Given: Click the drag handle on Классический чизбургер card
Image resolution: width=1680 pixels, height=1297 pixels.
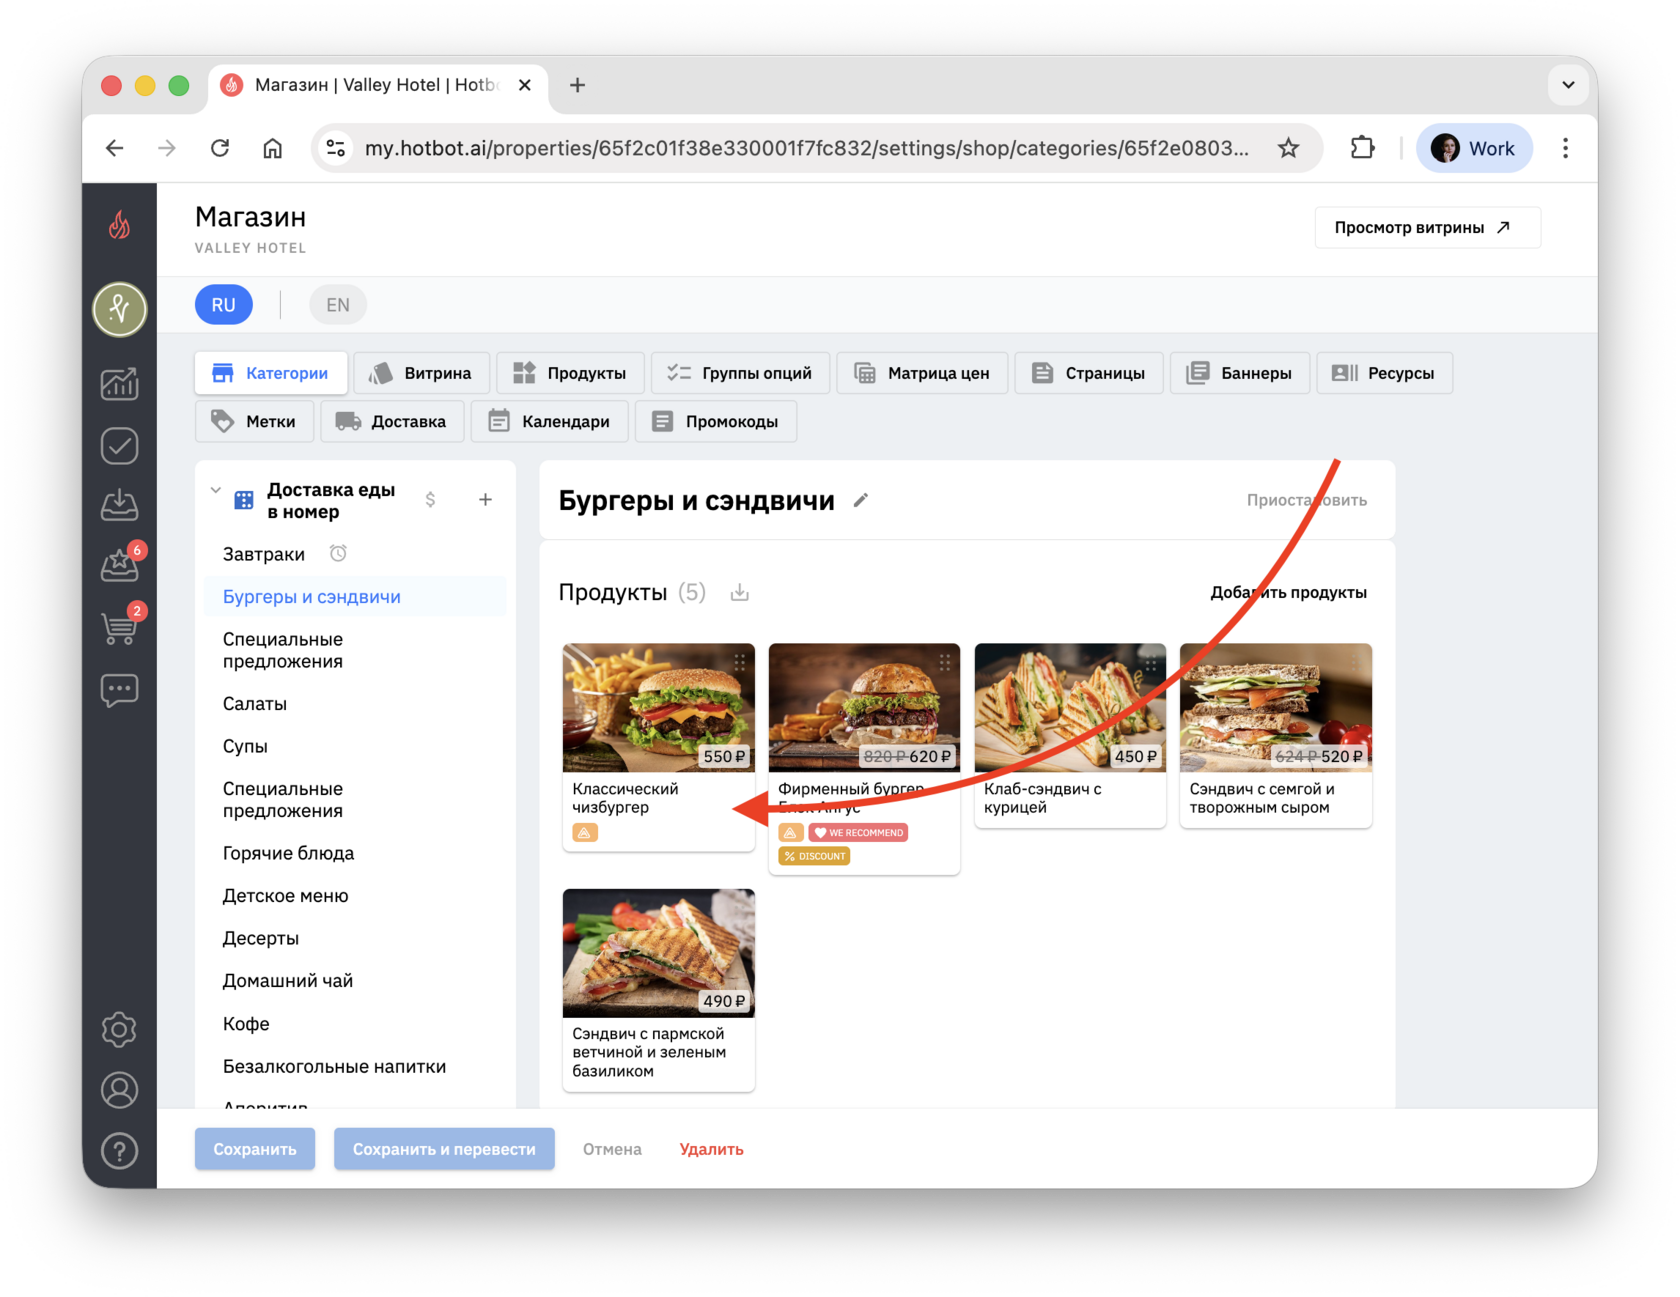Looking at the screenshot, I should pyautogui.click(x=740, y=662).
